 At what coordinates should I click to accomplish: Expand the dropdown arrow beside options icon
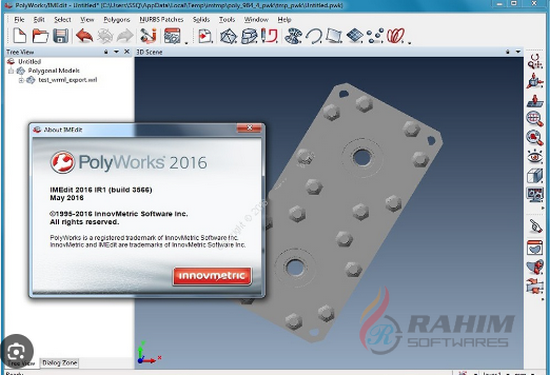[186, 43]
